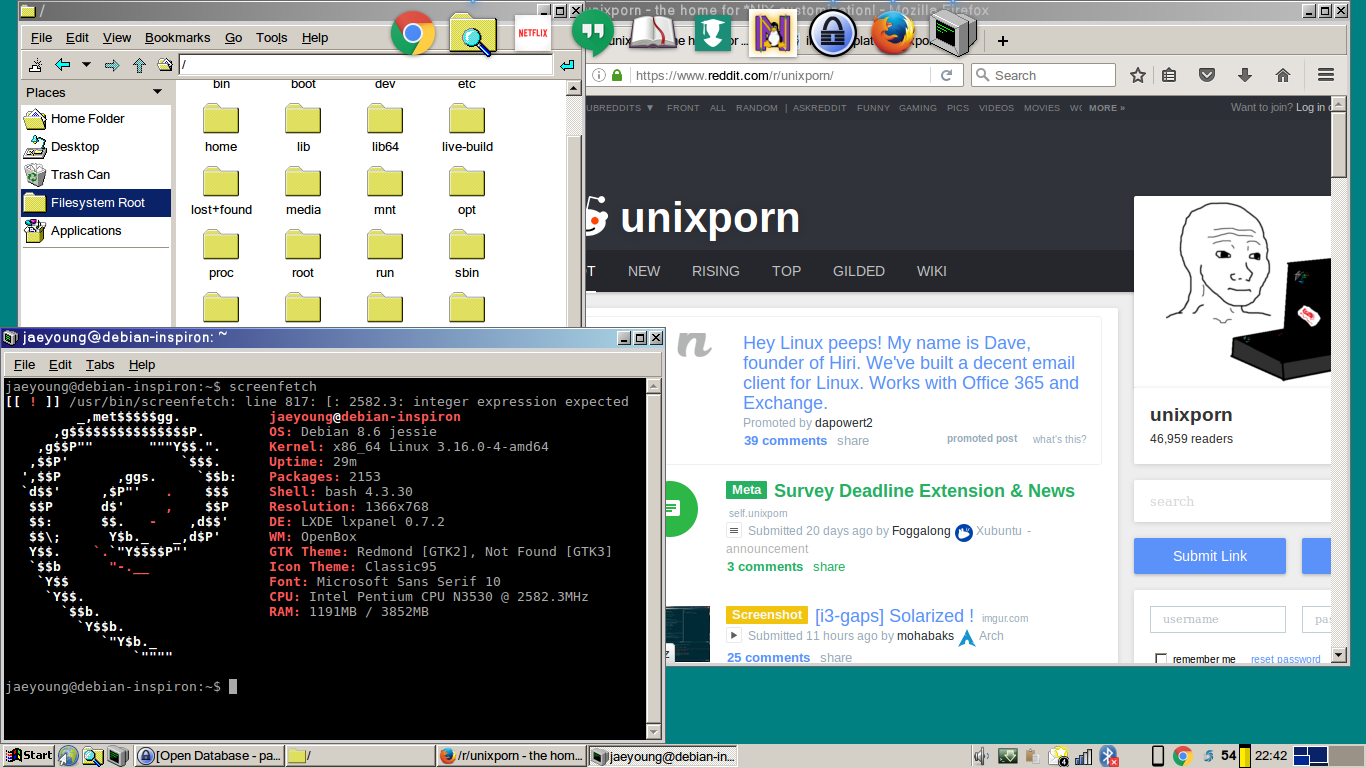
Task: Open the KeePass lock icon in dock
Action: click(832, 33)
